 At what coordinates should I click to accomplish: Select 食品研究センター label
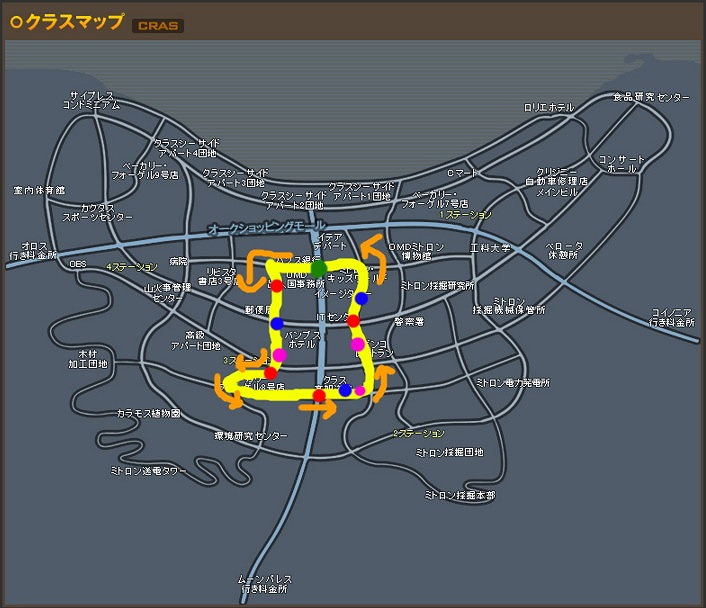pos(651,97)
